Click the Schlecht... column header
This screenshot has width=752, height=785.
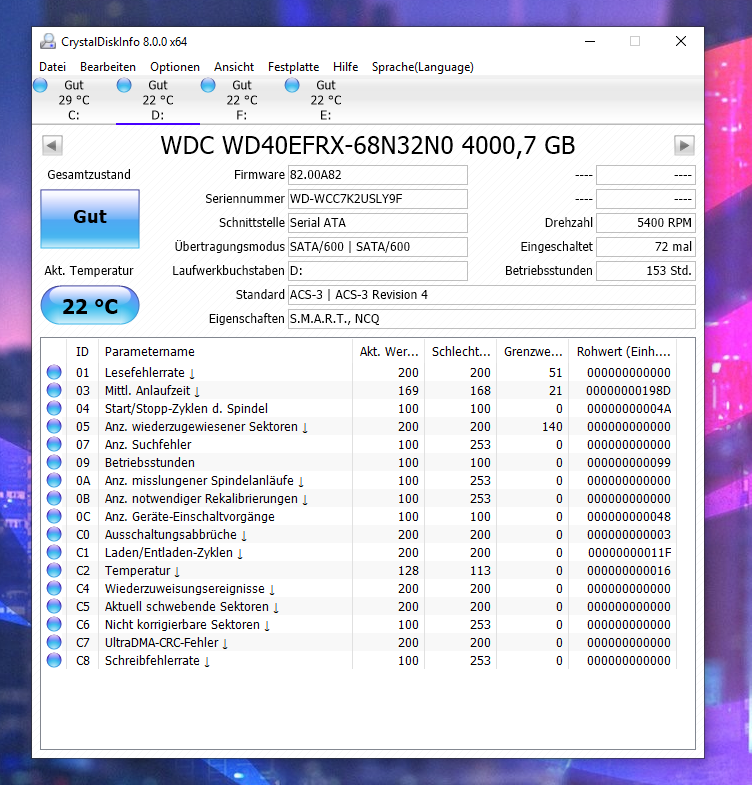pos(461,351)
